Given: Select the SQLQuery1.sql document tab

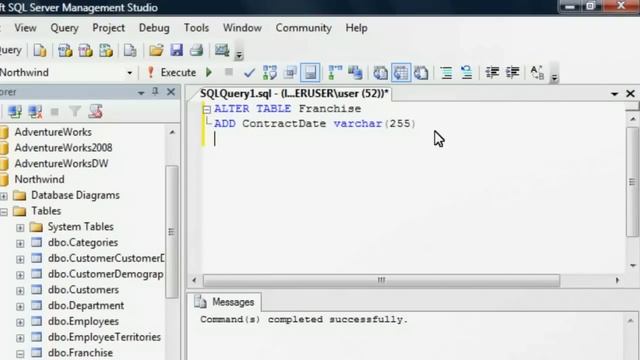Looking at the screenshot, I should pyautogui.click(x=294, y=93).
